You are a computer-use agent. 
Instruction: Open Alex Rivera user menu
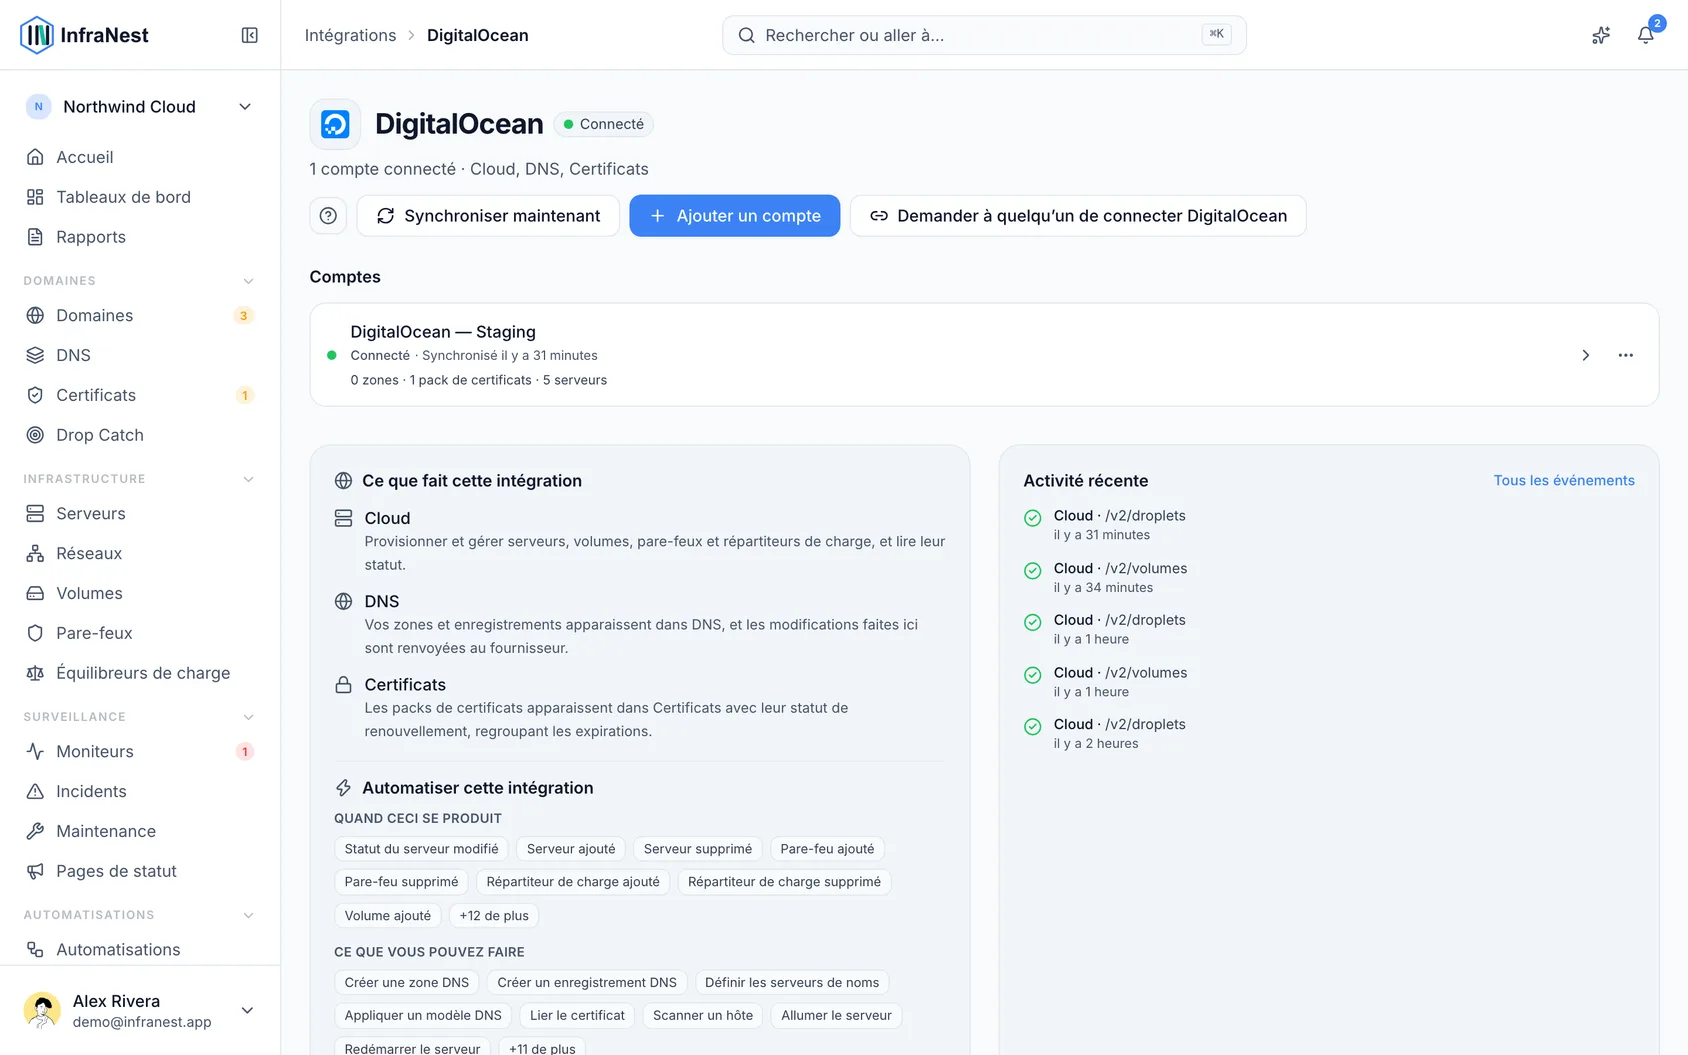coord(140,1010)
